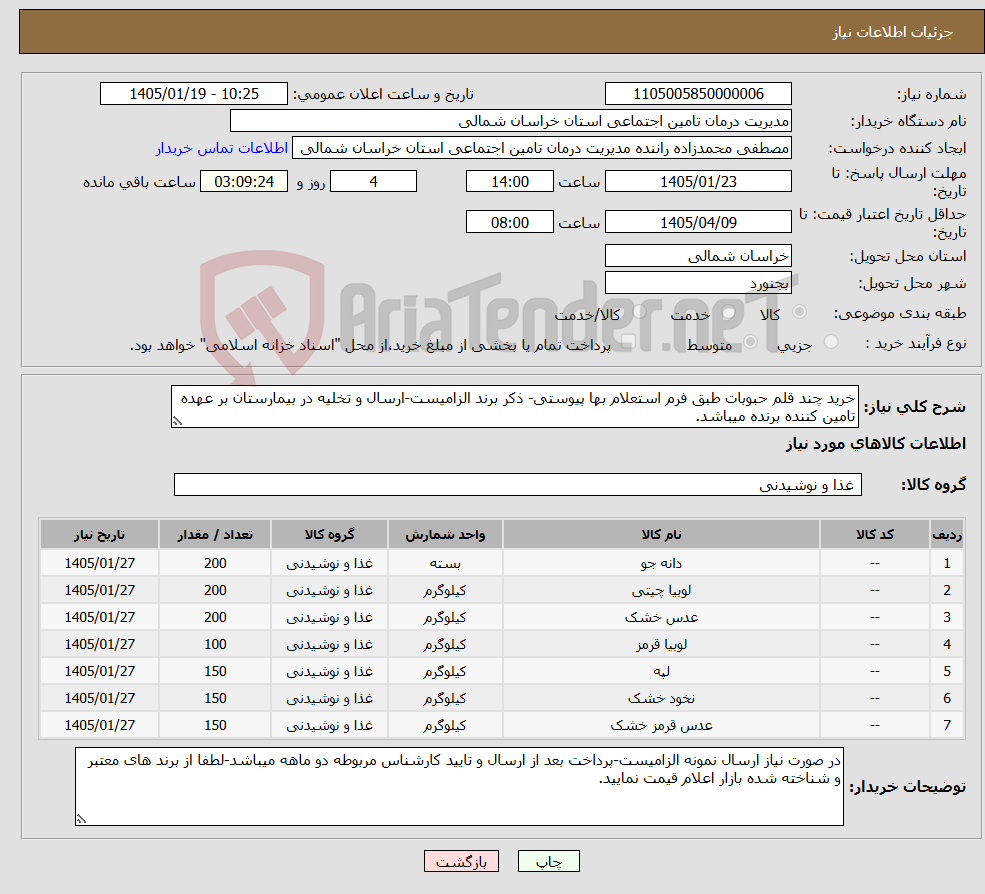Image resolution: width=985 pixels, height=894 pixels.
Task: Click quantity 150 in the لپه row
Action: pyautogui.click(x=215, y=672)
